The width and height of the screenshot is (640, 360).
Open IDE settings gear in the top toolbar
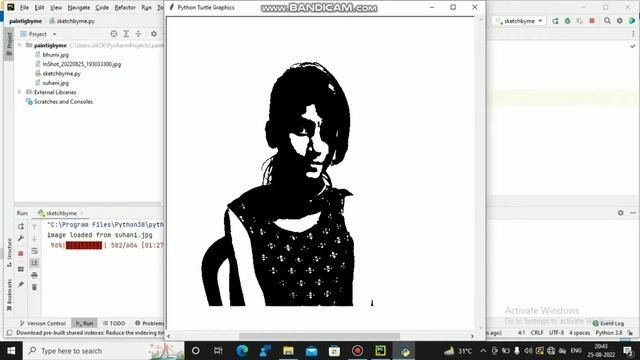(x=620, y=21)
